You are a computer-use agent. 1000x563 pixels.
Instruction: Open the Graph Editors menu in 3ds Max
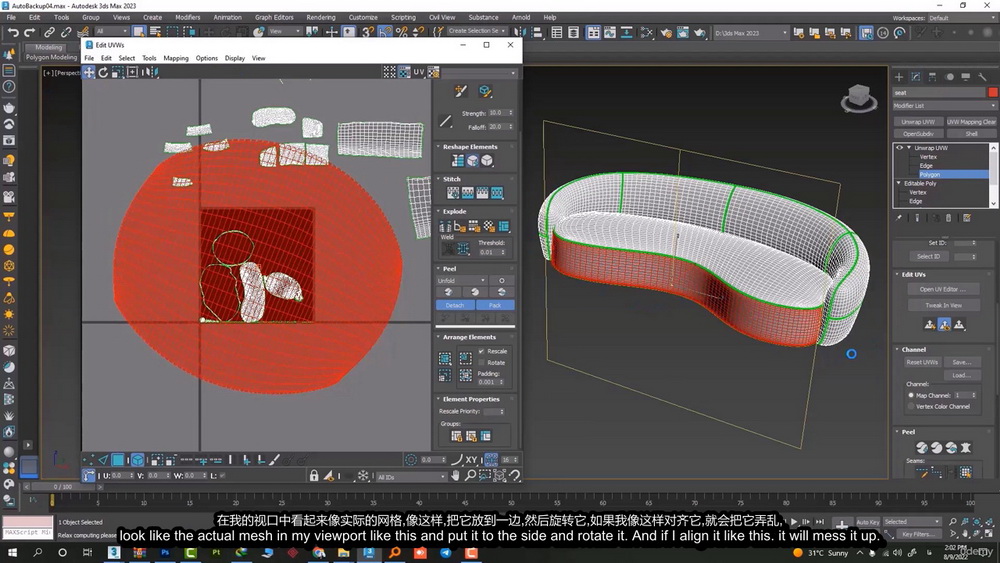pos(274,17)
